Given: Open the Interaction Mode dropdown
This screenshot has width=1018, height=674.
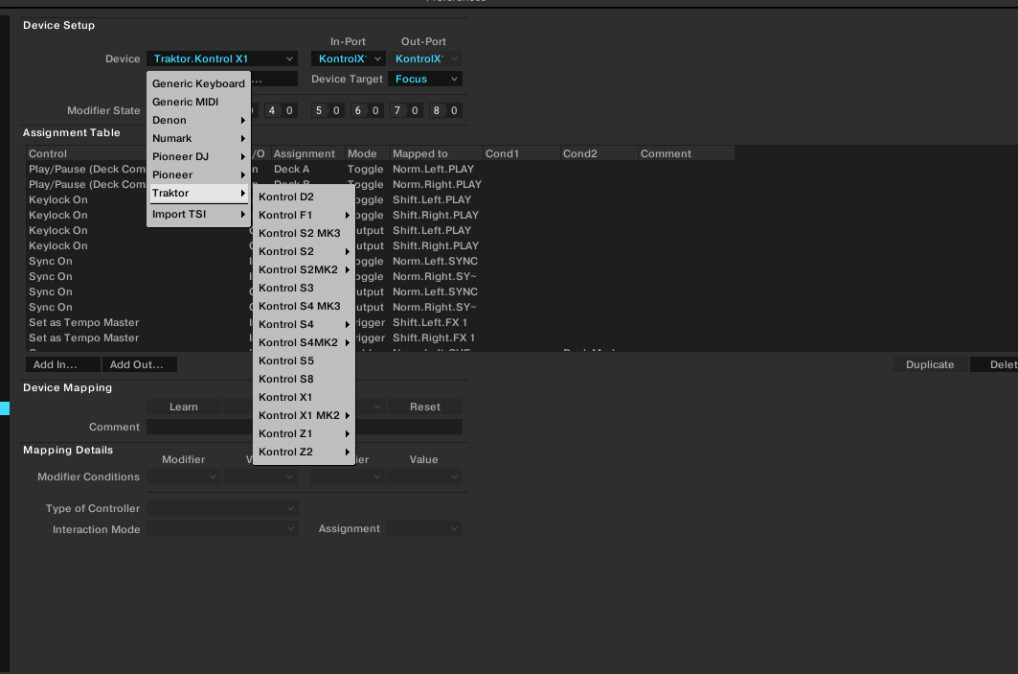Looking at the screenshot, I should pos(222,529).
